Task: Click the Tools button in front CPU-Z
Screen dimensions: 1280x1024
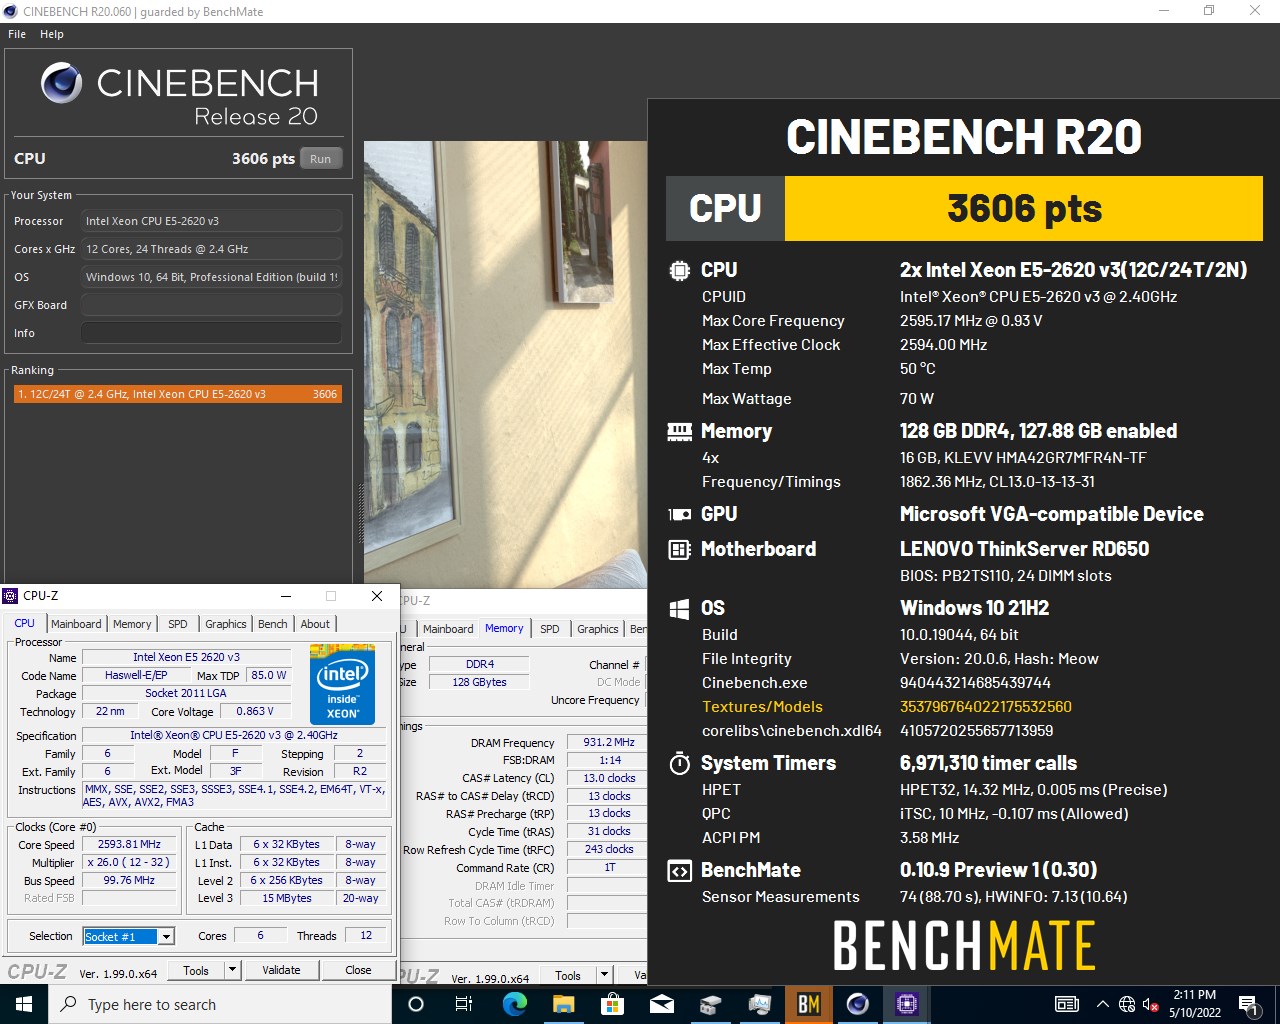Action: pyautogui.click(x=196, y=970)
